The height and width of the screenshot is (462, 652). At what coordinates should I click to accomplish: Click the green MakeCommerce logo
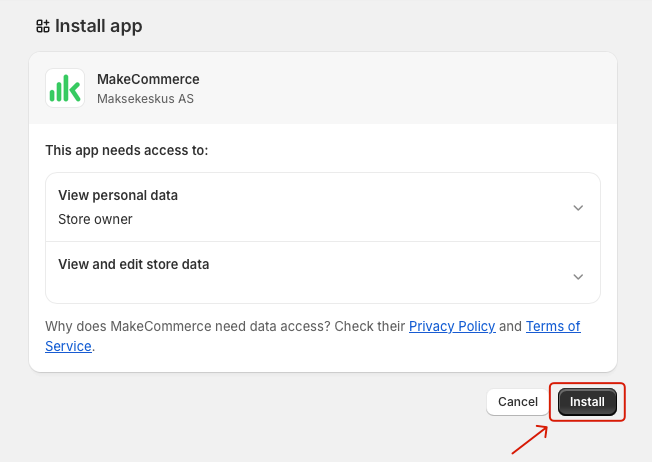(65, 88)
